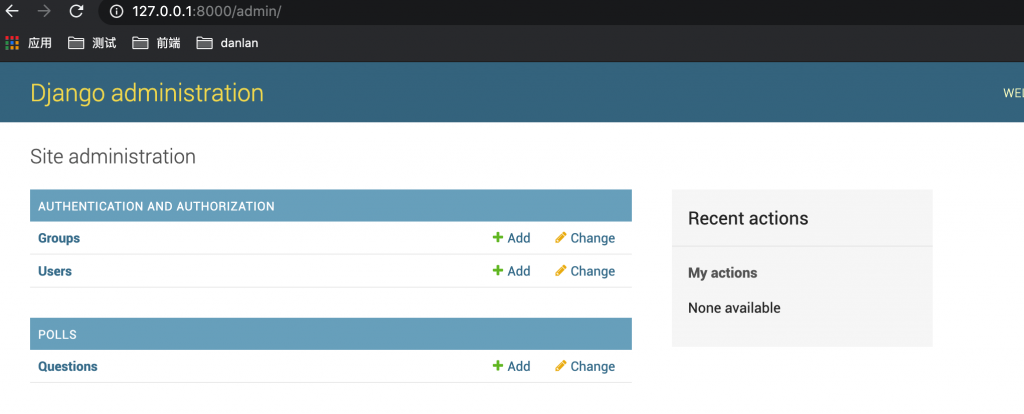Viewport: 1024px width, 414px height.
Task: Click Change link for Groups
Action: 592,238
